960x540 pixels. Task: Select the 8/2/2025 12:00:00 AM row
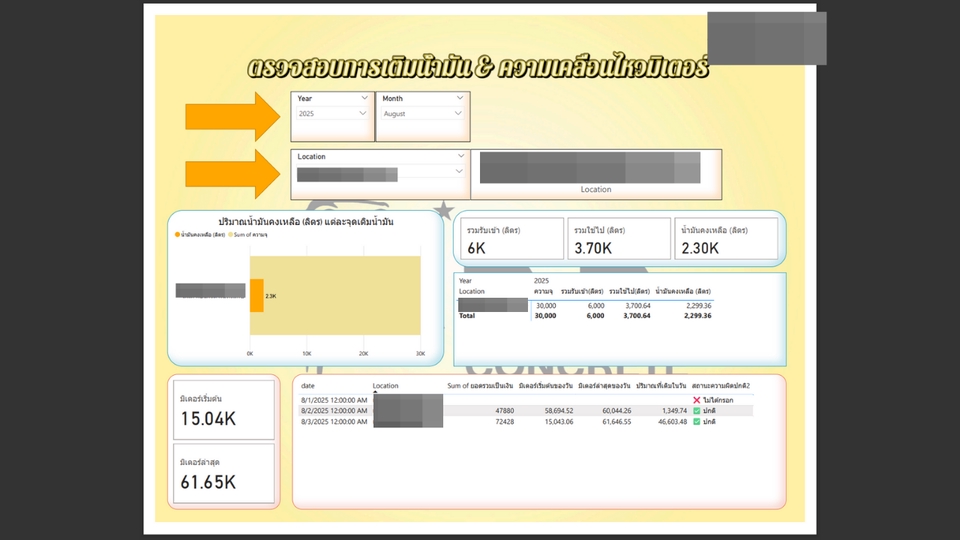(527, 411)
